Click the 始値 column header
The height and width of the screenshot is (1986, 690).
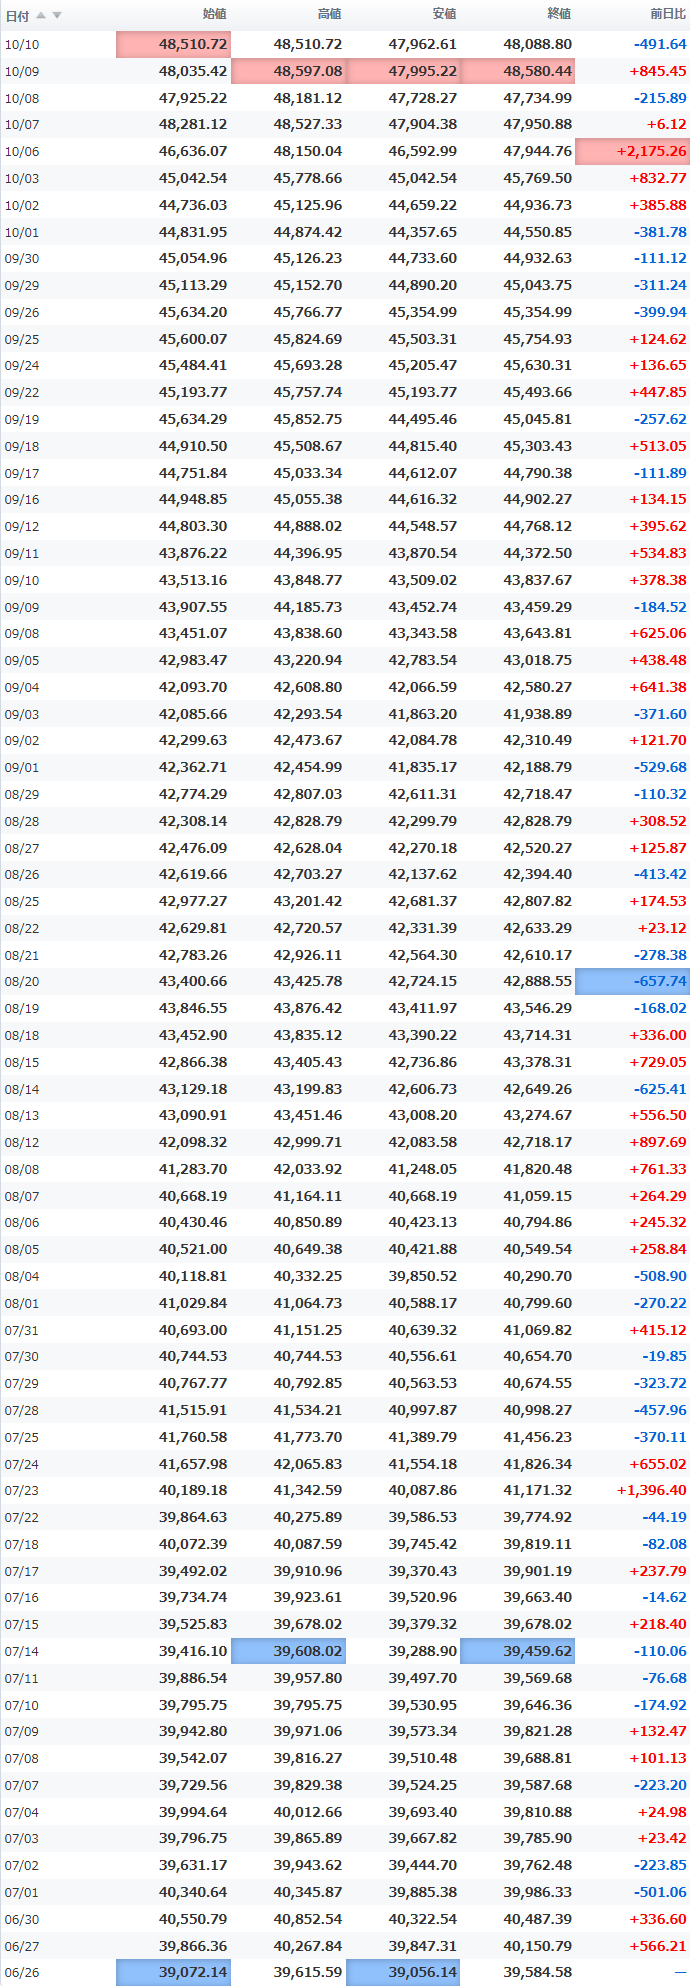pos(215,14)
